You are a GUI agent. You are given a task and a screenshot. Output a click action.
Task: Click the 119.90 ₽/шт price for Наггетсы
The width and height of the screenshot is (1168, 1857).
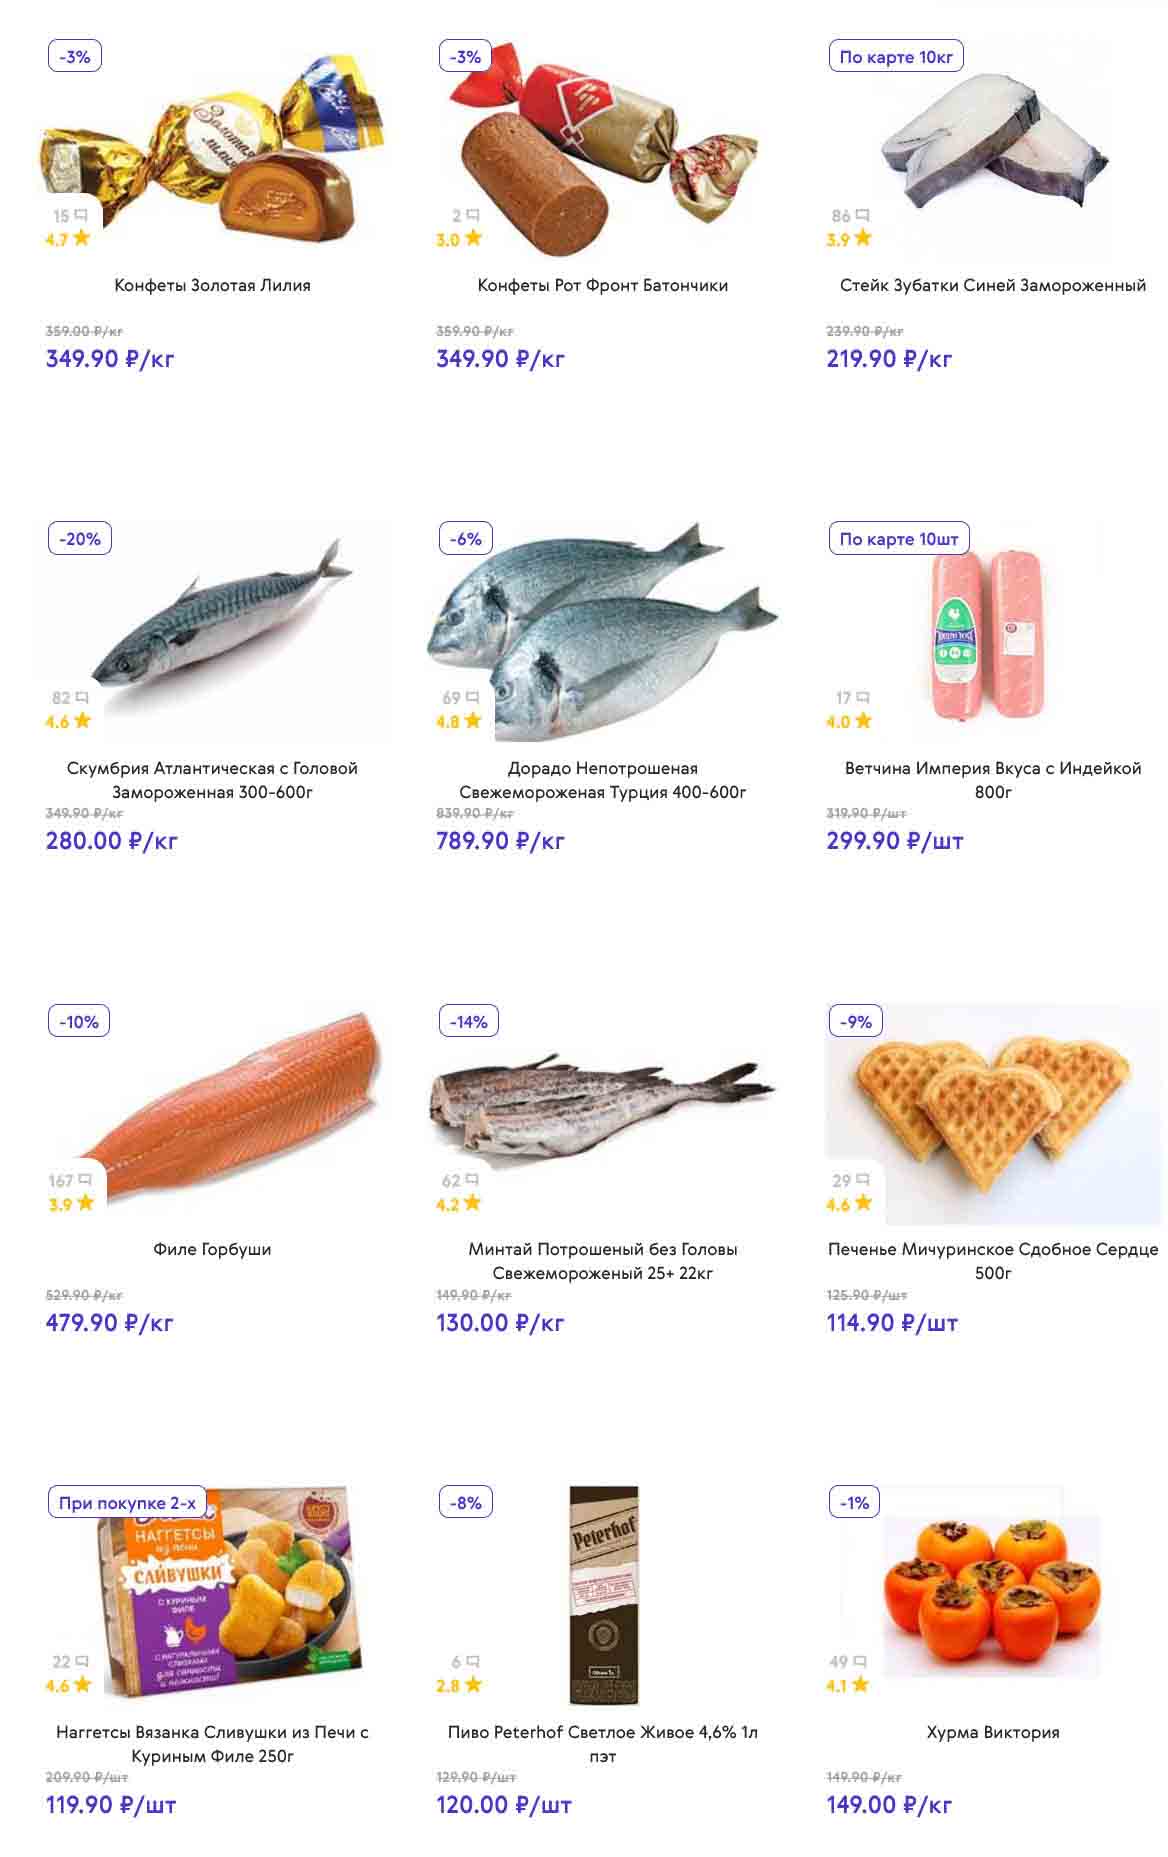[111, 1805]
